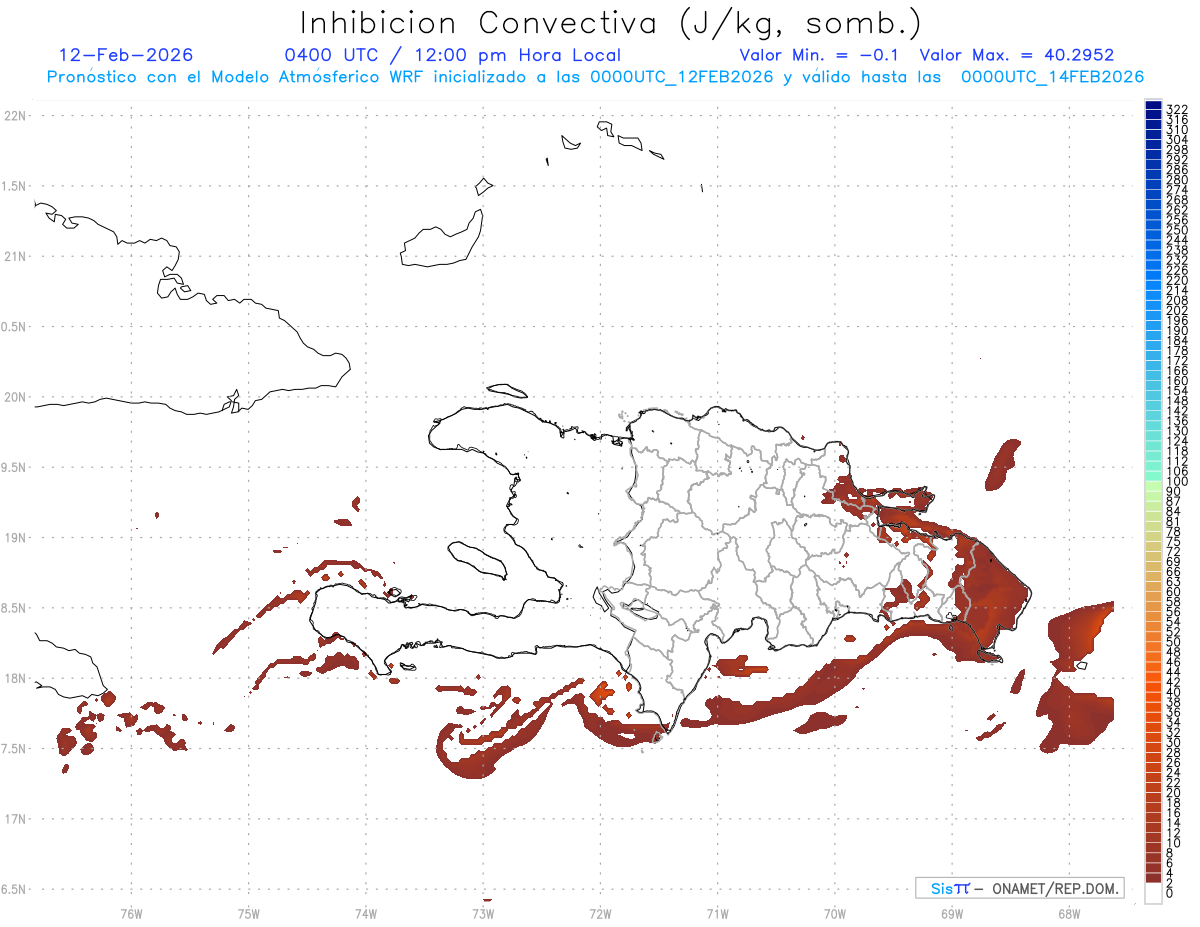Click the '0' color scale value

click(x=1171, y=893)
